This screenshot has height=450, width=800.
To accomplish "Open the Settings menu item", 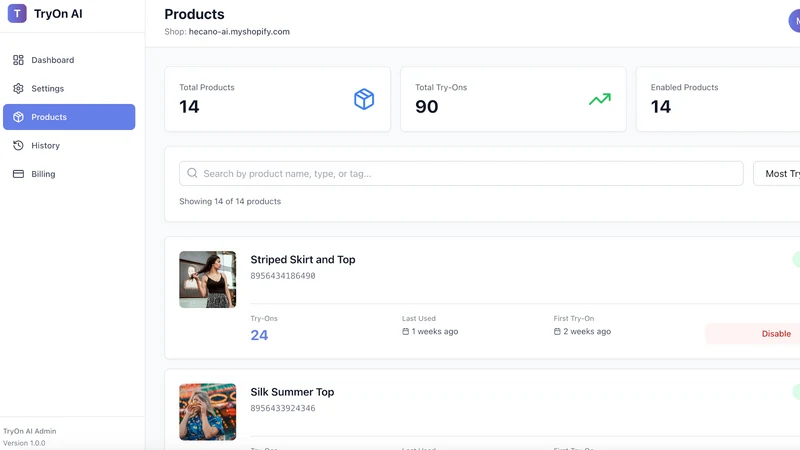I will pyautogui.click(x=69, y=89).
